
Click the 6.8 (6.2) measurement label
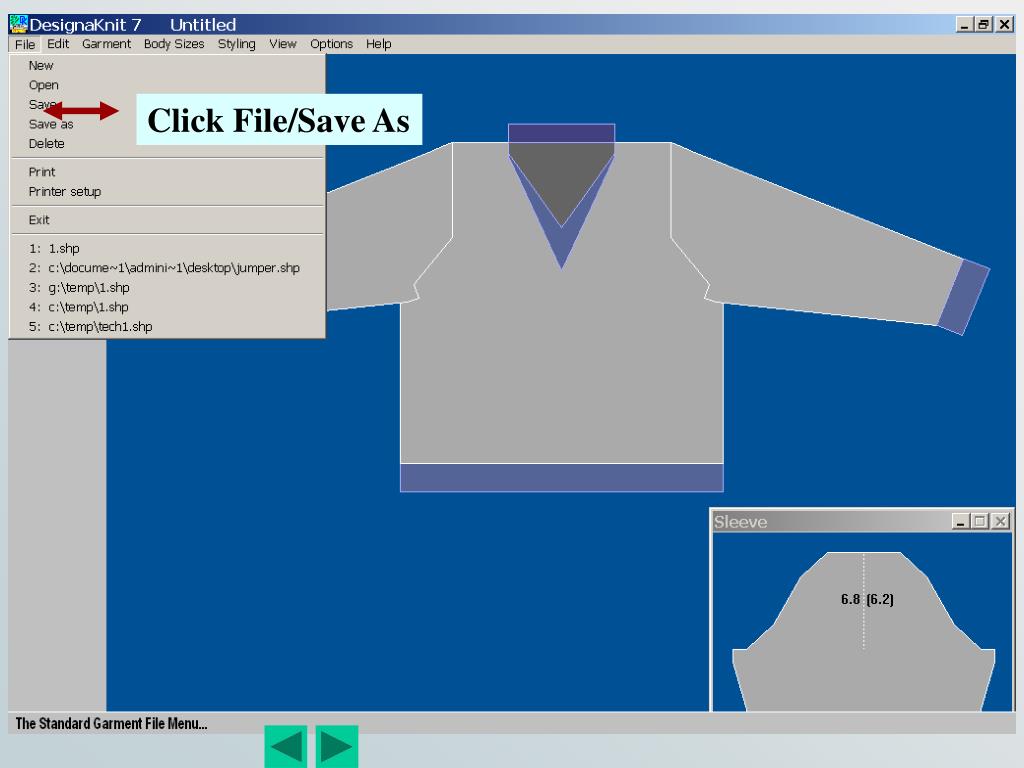pyautogui.click(x=867, y=599)
